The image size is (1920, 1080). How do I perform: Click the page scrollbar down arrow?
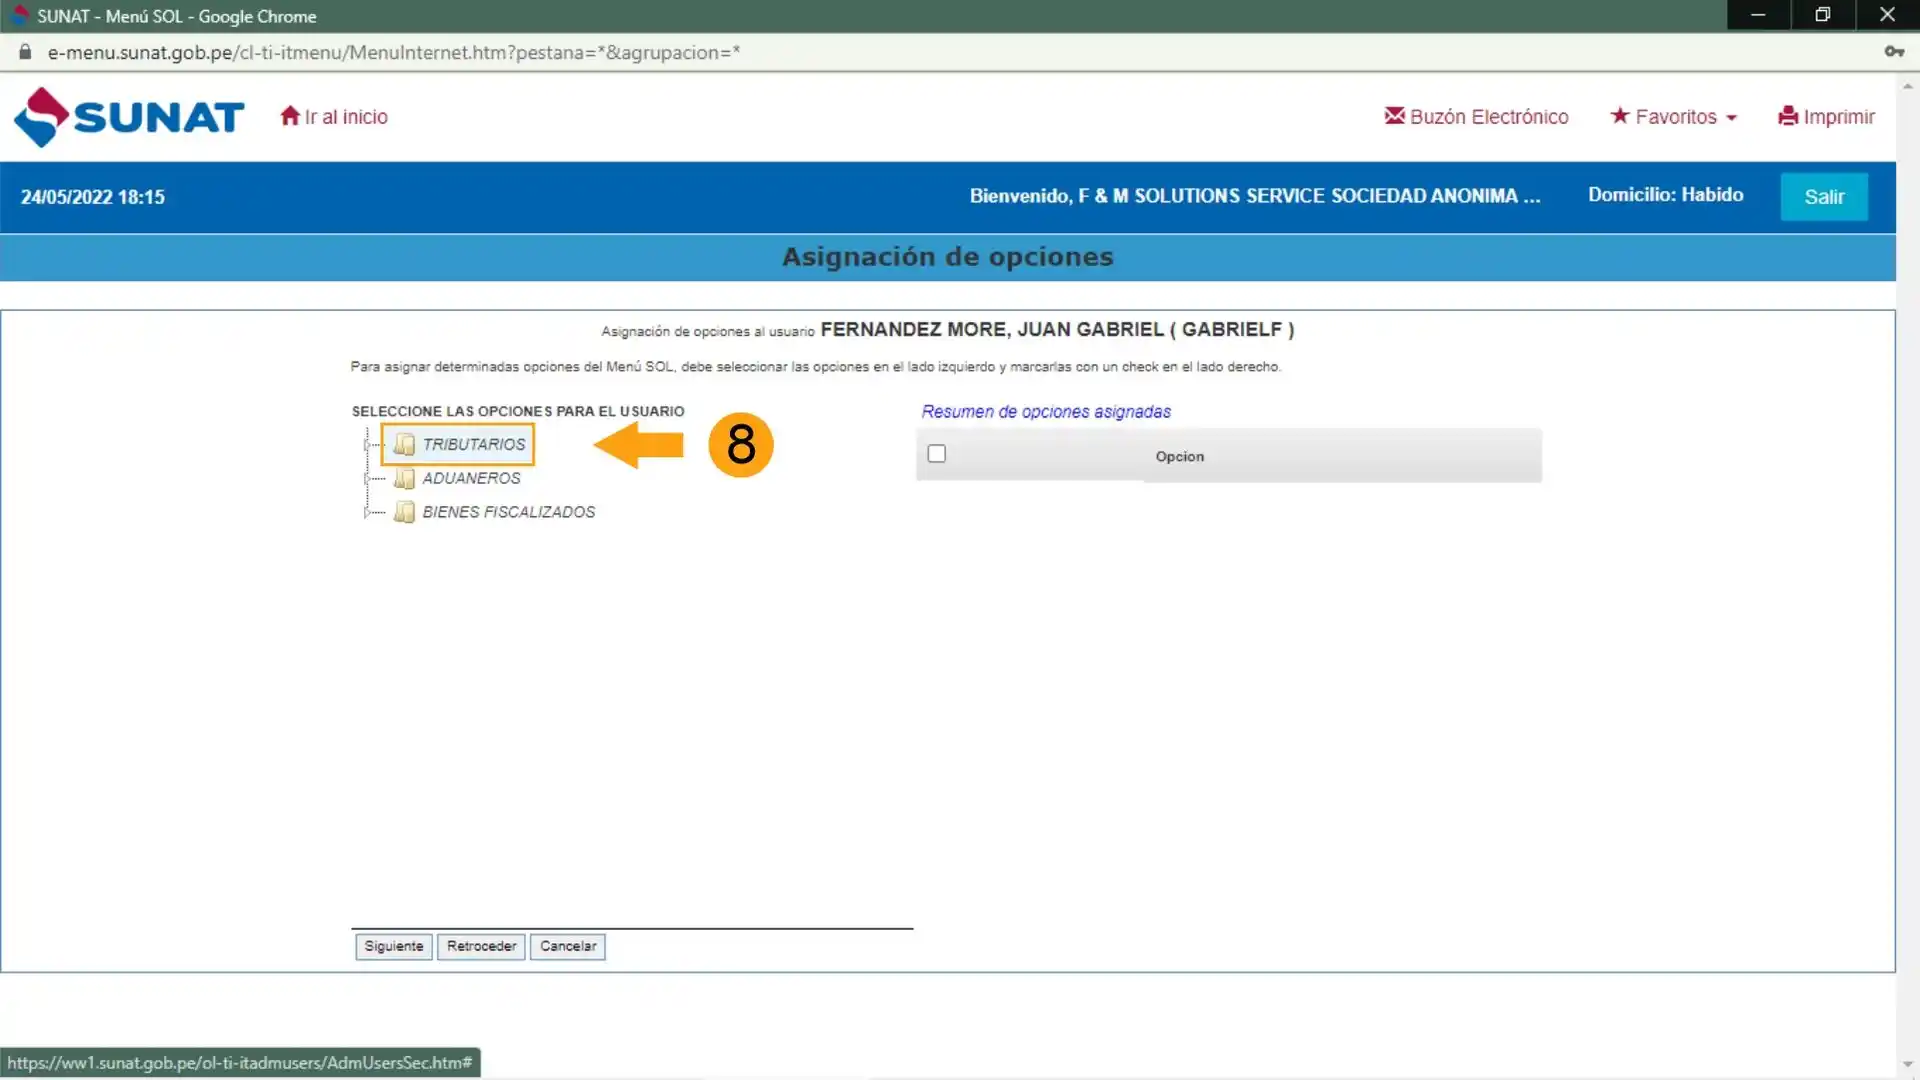click(1908, 1065)
